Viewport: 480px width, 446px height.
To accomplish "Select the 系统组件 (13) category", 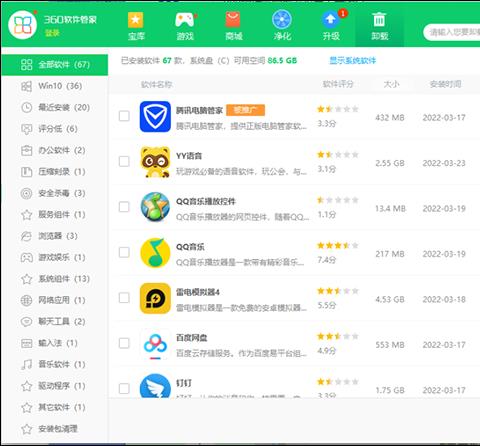I will pos(55,279).
